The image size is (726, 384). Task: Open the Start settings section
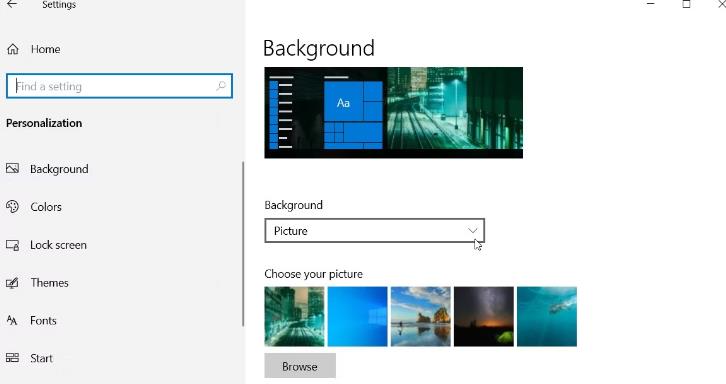coord(42,358)
